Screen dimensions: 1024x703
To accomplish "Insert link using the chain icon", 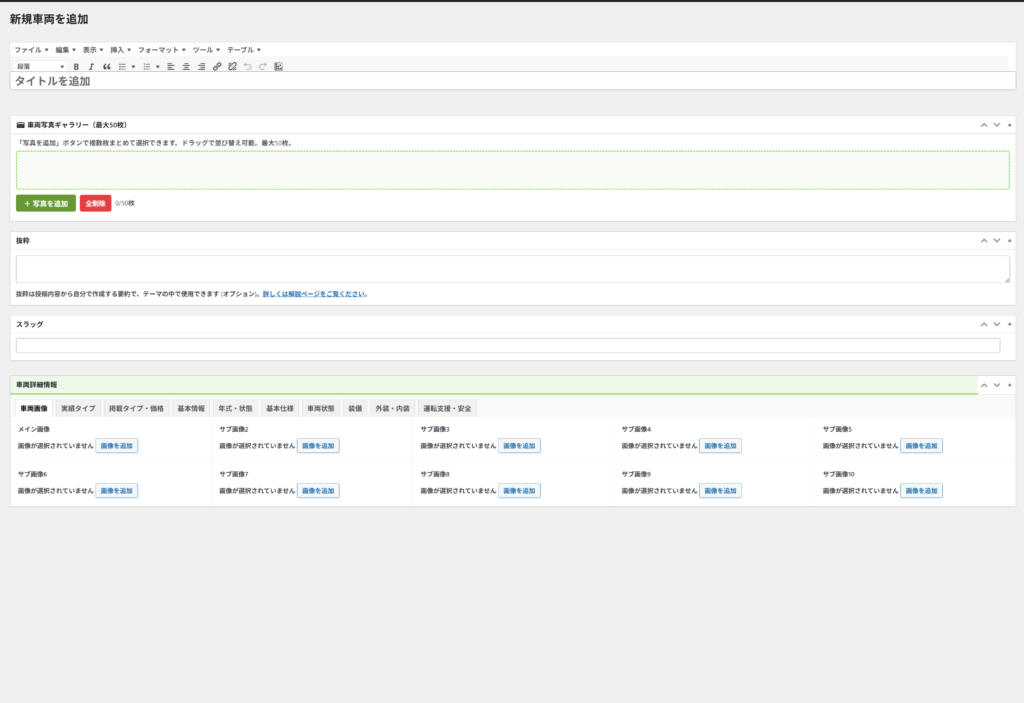I will (217, 67).
